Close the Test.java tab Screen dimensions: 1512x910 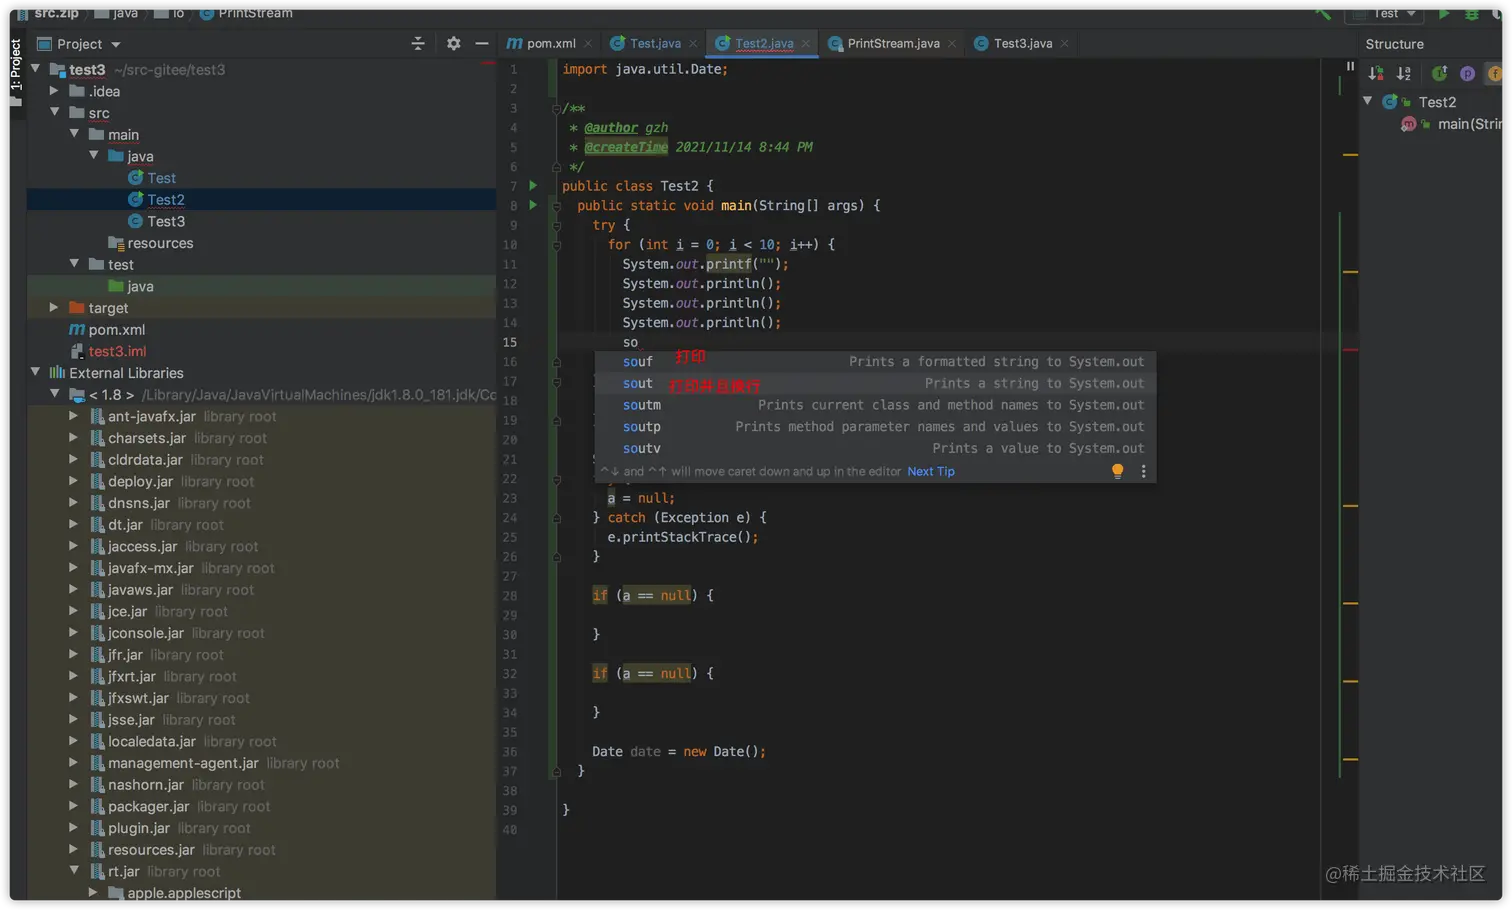693,43
